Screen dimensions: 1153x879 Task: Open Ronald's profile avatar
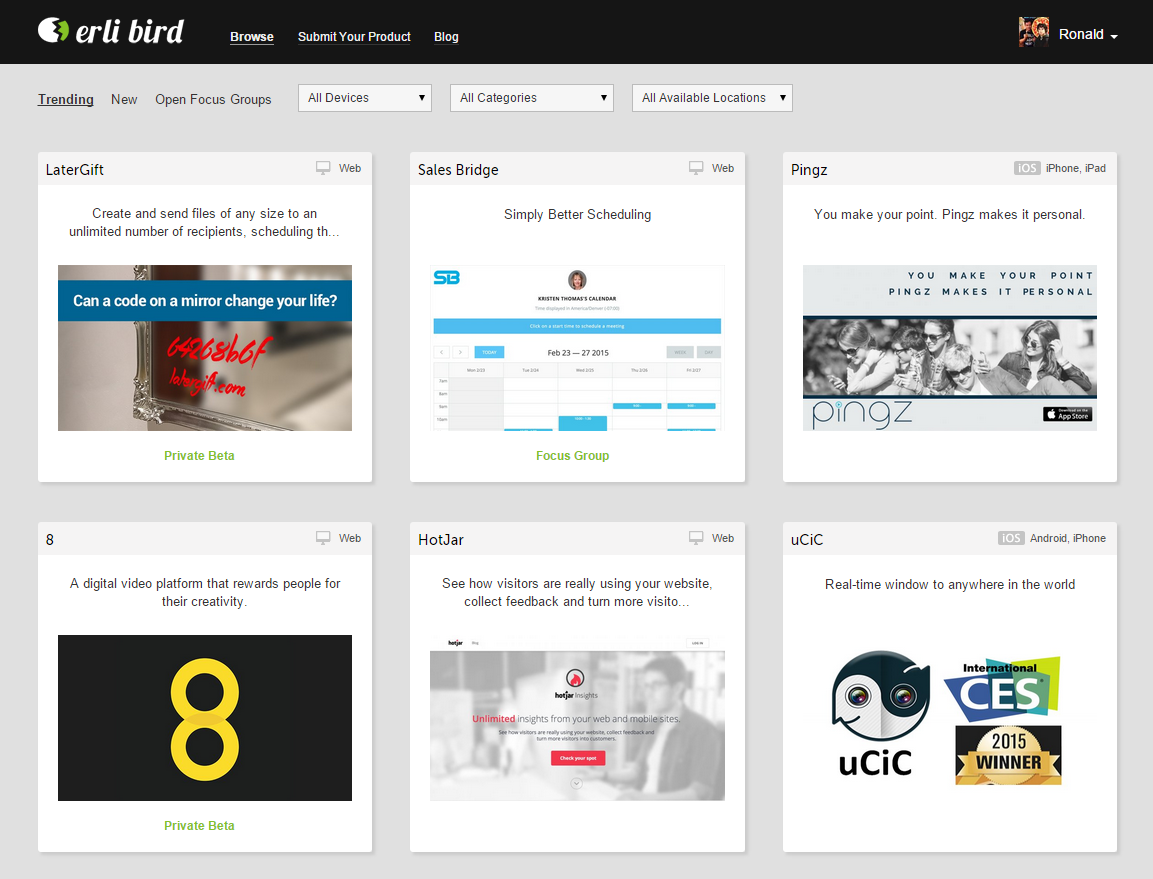pos(1033,31)
